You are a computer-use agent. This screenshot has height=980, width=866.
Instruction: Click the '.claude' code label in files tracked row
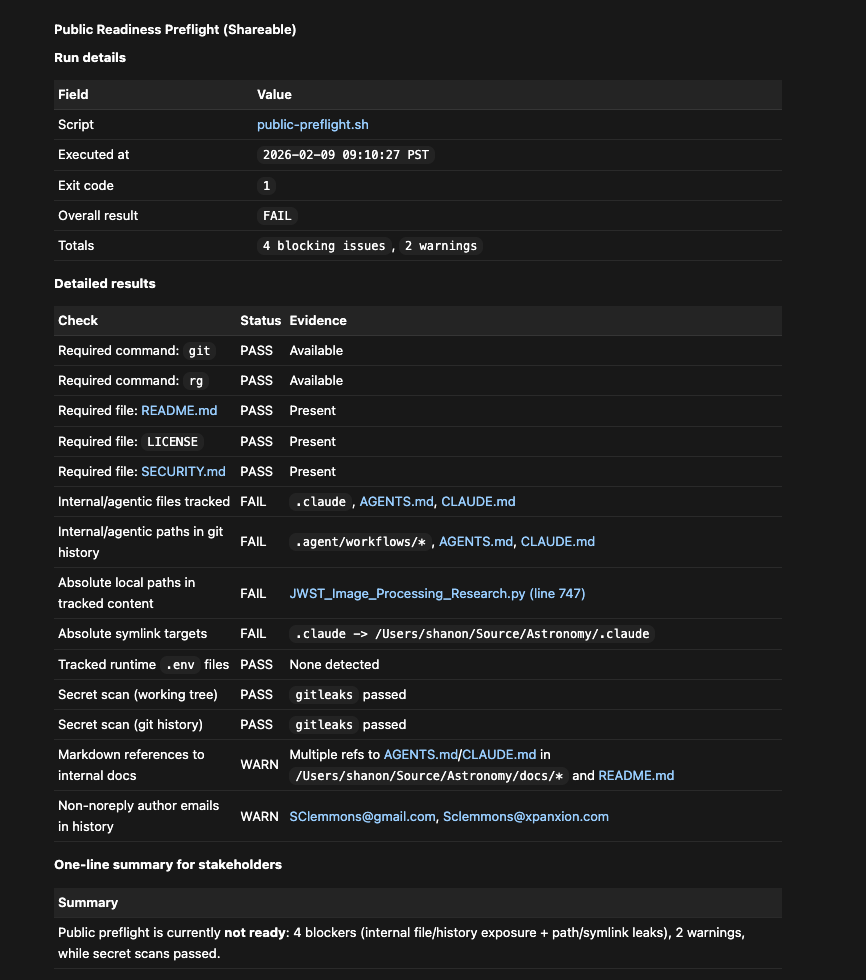click(x=321, y=501)
